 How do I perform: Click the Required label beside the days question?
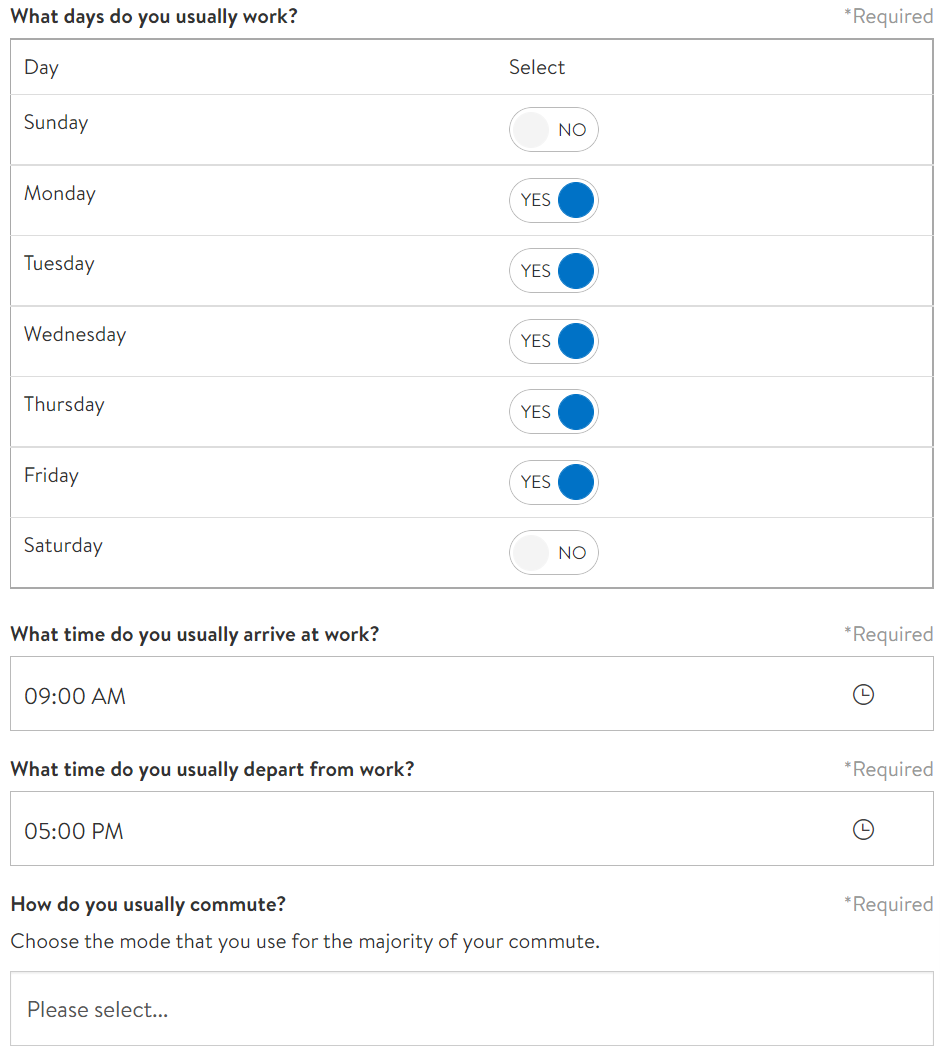[x=888, y=16]
